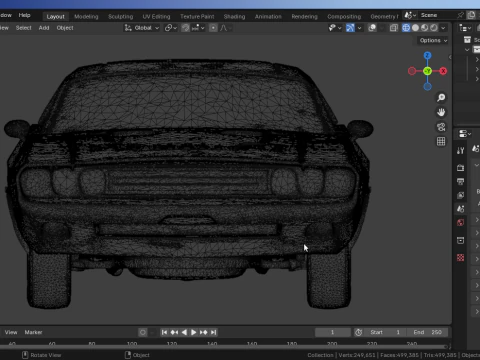Screen dimensions: 480x360
Task: Open the timeline View menu
Action: click(x=11, y=332)
